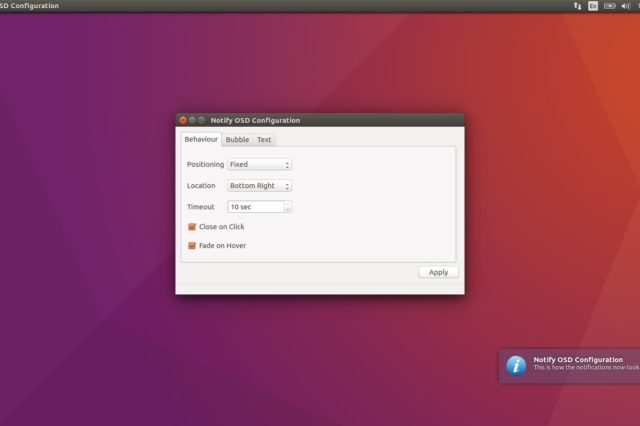Screen dimensions: 640x426
Task: Increase the Timeout value with up arrow
Action: (x=288, y=204)
